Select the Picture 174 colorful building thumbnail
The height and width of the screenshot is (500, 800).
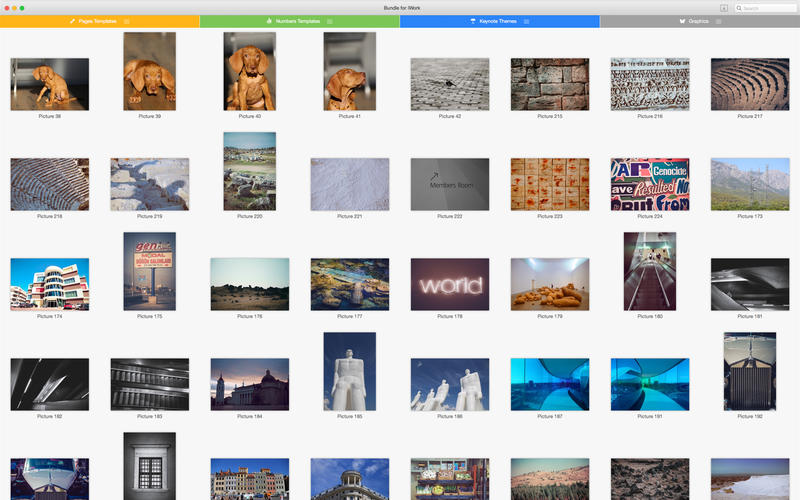tap(49, 284)
